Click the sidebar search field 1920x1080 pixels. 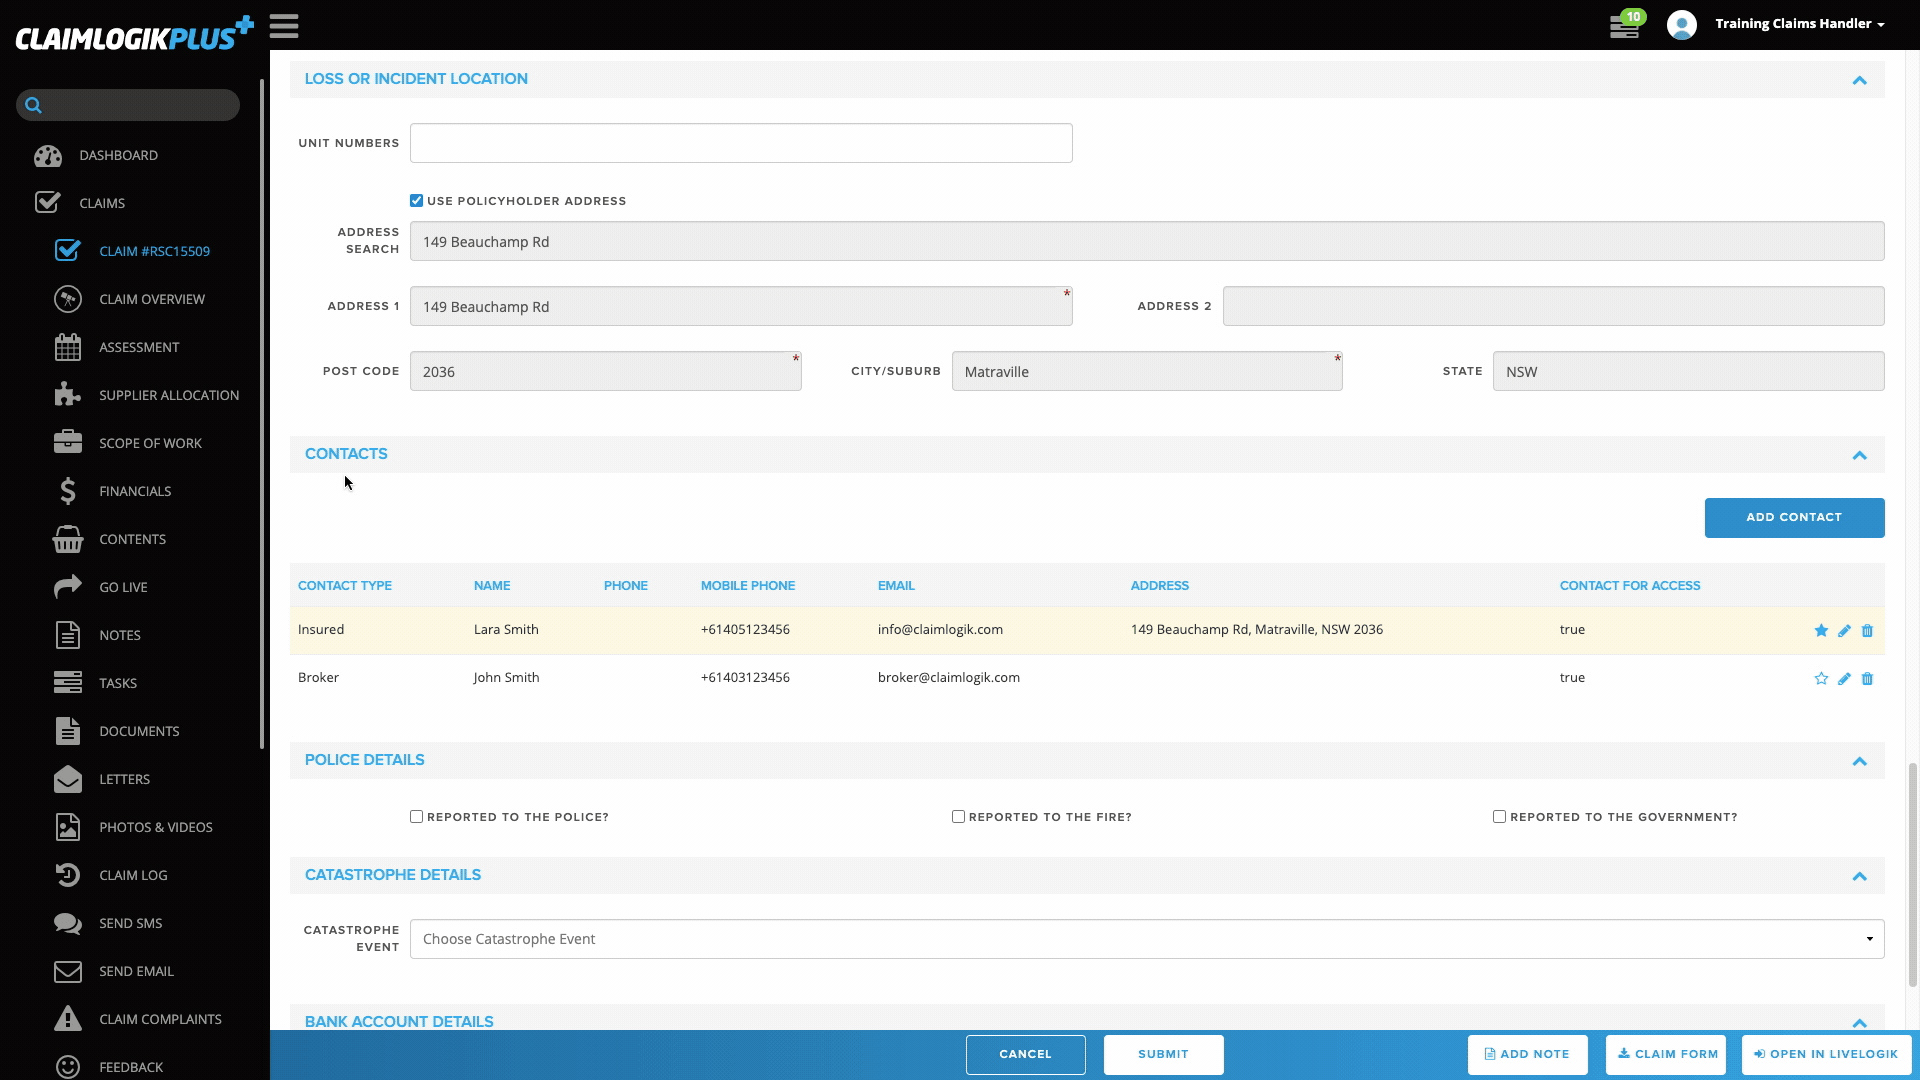128,105
